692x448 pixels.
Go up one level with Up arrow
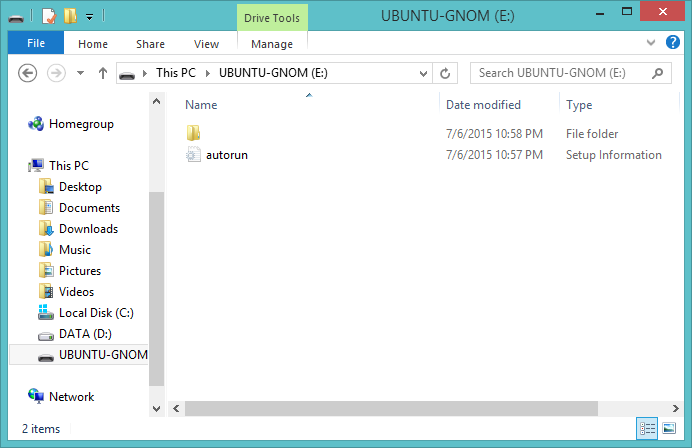click(x=103, y=73)
